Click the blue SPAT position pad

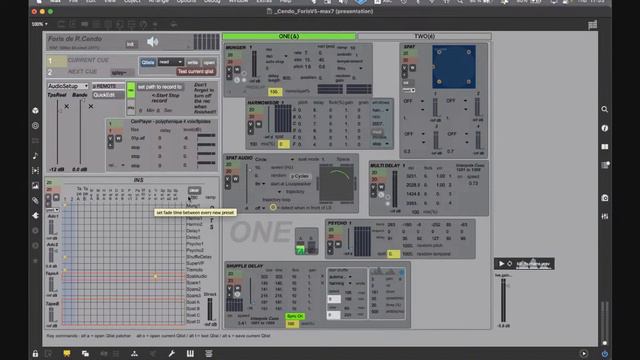[x=453, y=67]
